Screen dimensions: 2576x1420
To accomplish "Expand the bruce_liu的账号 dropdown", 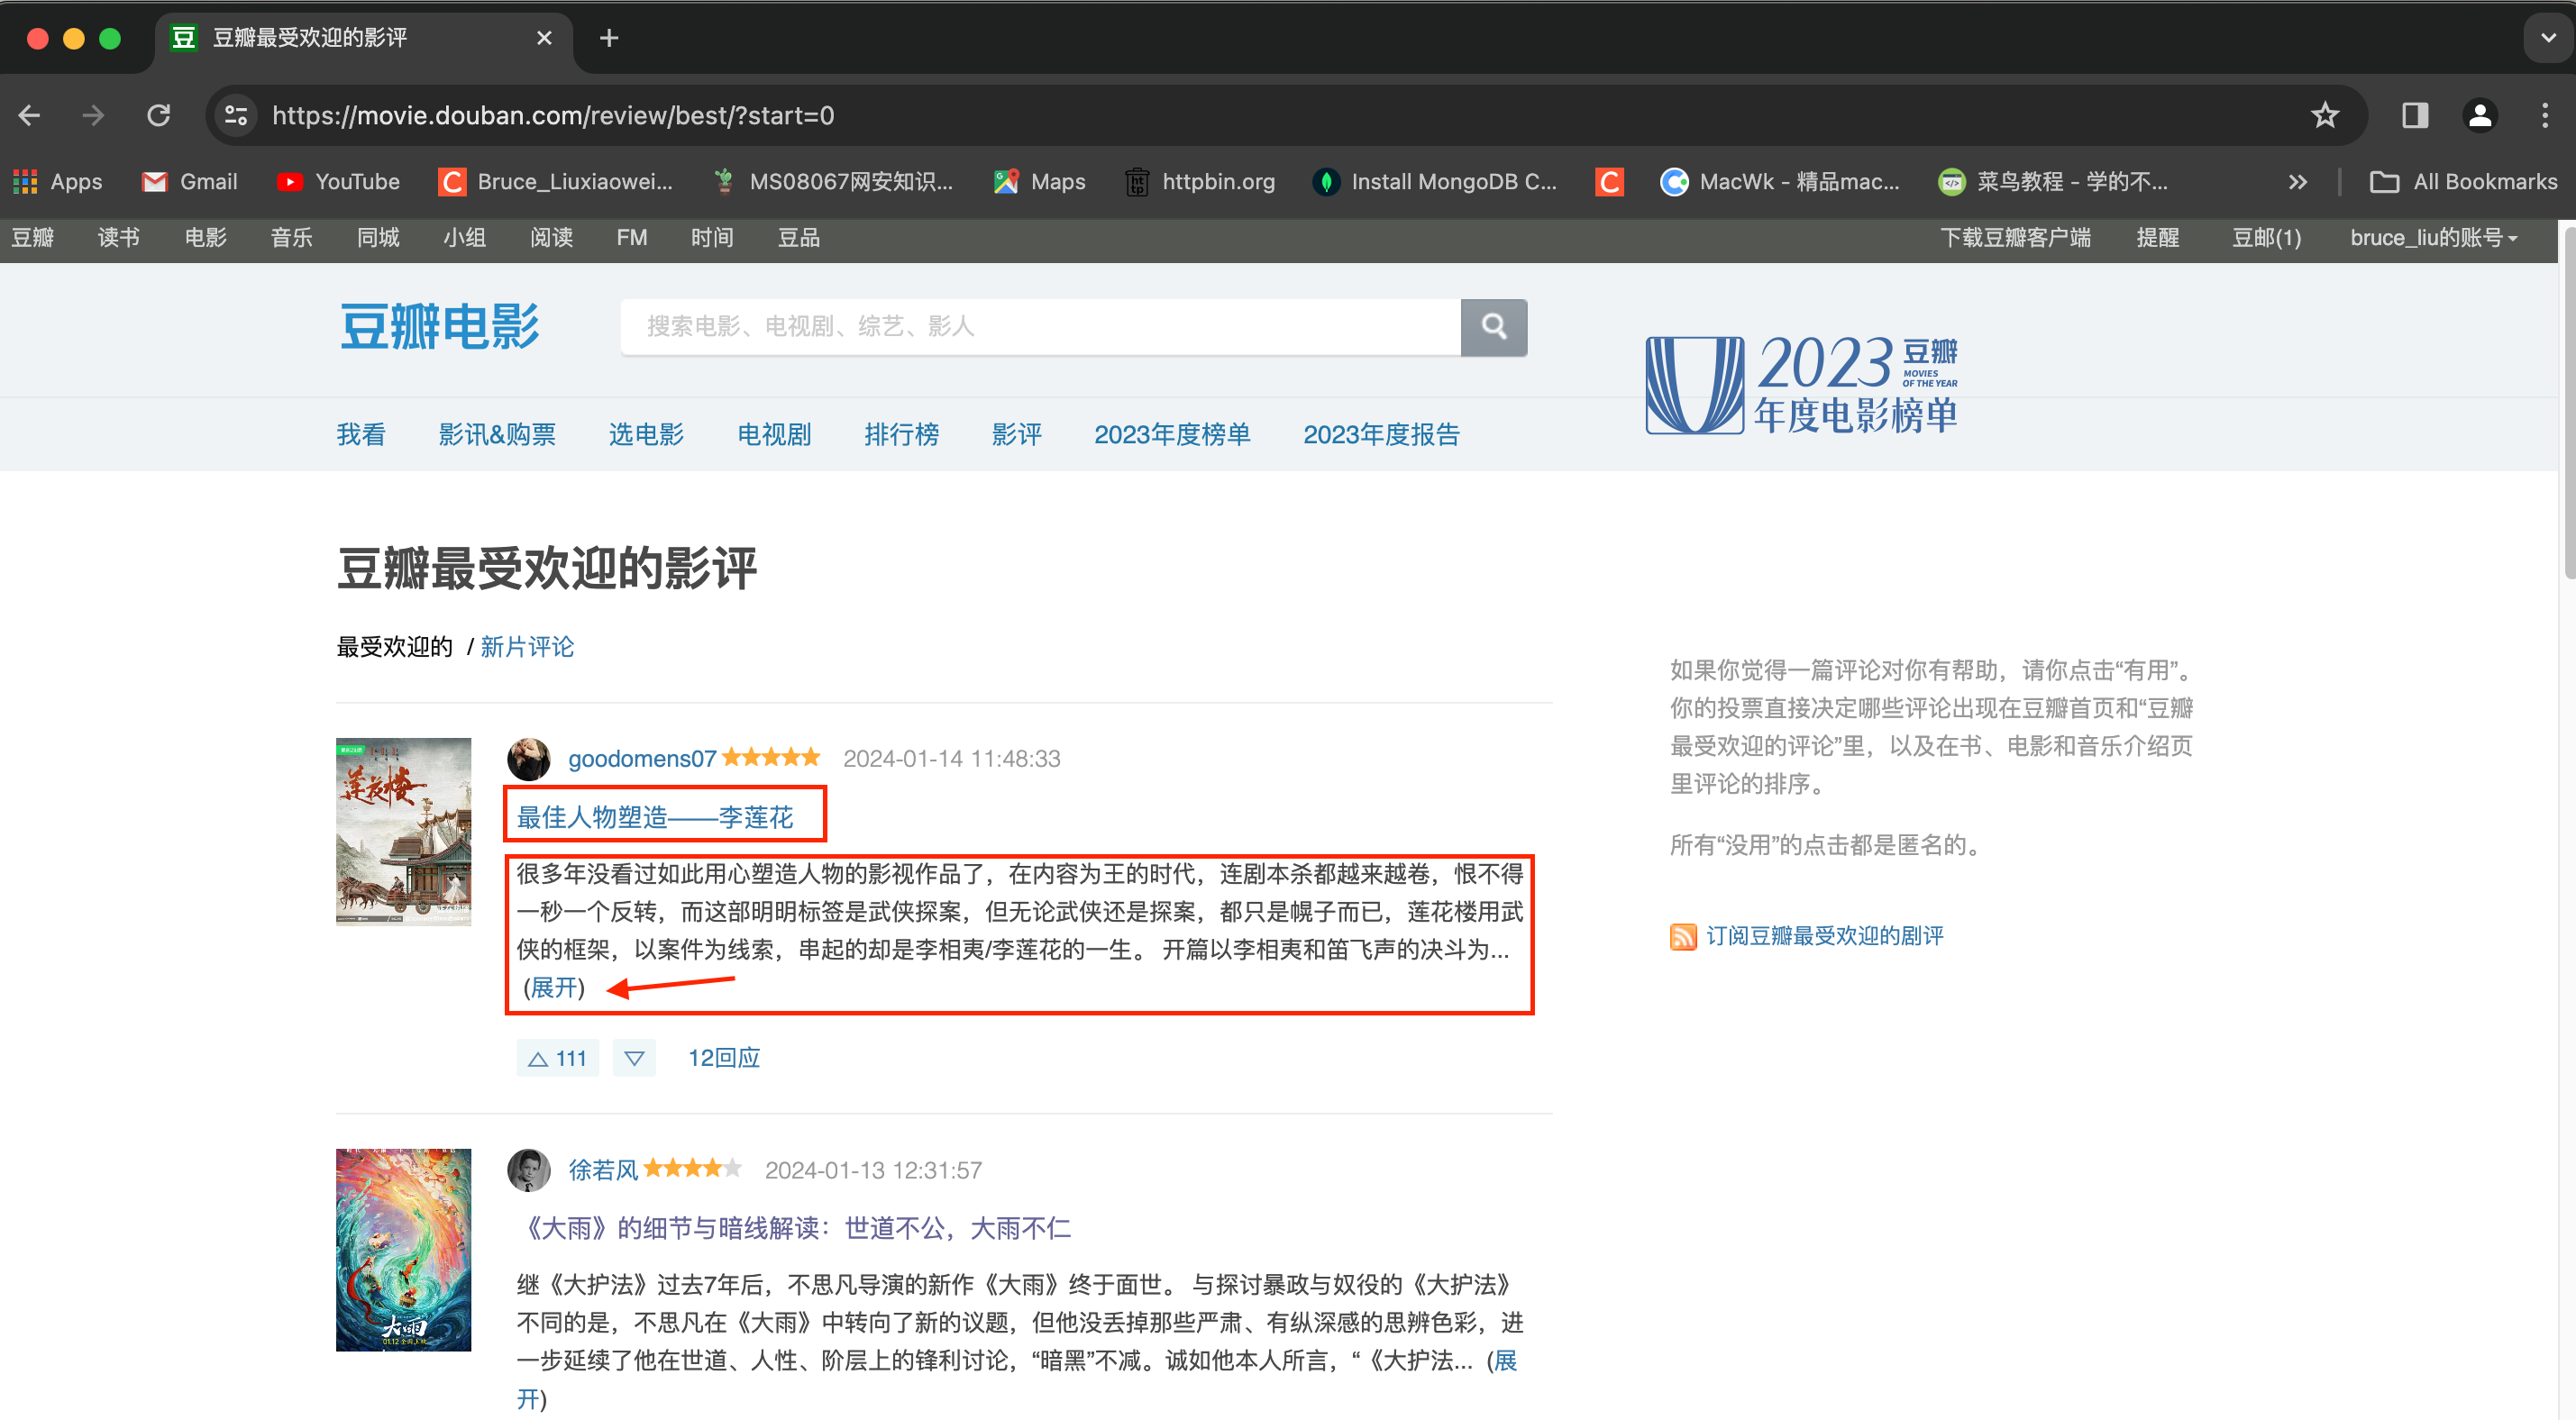I will [x=2434, y=238].
